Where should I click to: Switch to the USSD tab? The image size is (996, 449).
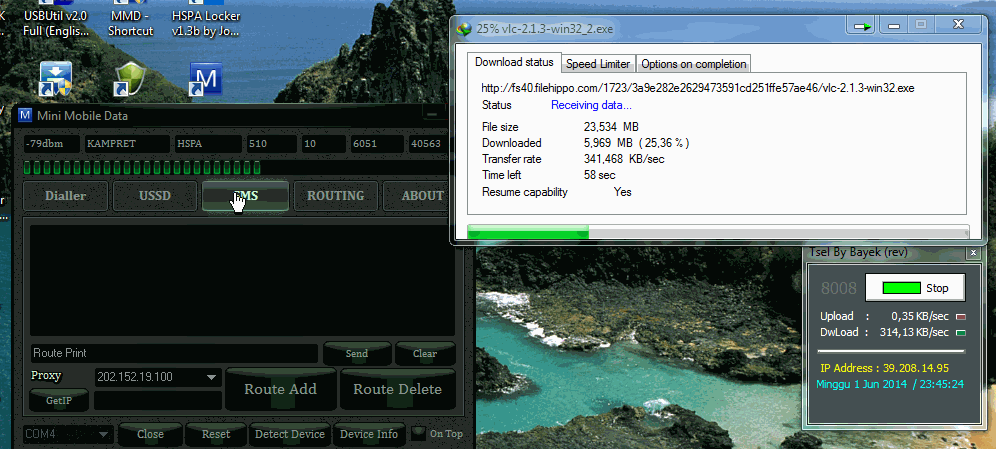155,196
